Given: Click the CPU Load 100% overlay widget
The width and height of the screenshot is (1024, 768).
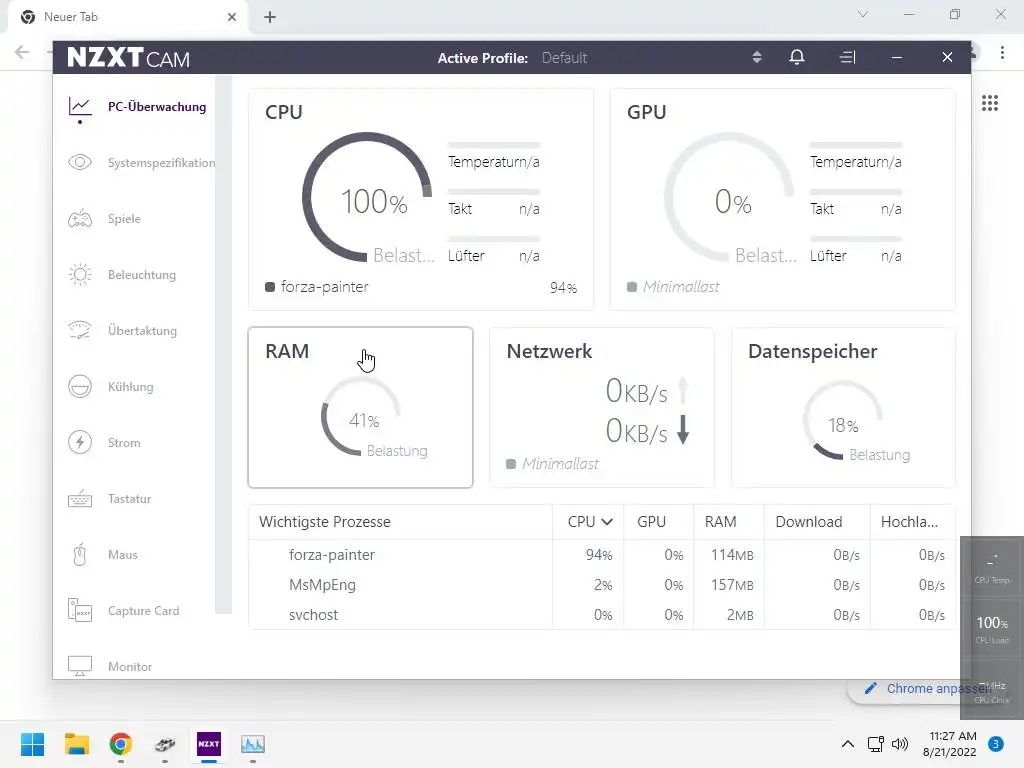Looking at the screenshot, I should (992, 628).
